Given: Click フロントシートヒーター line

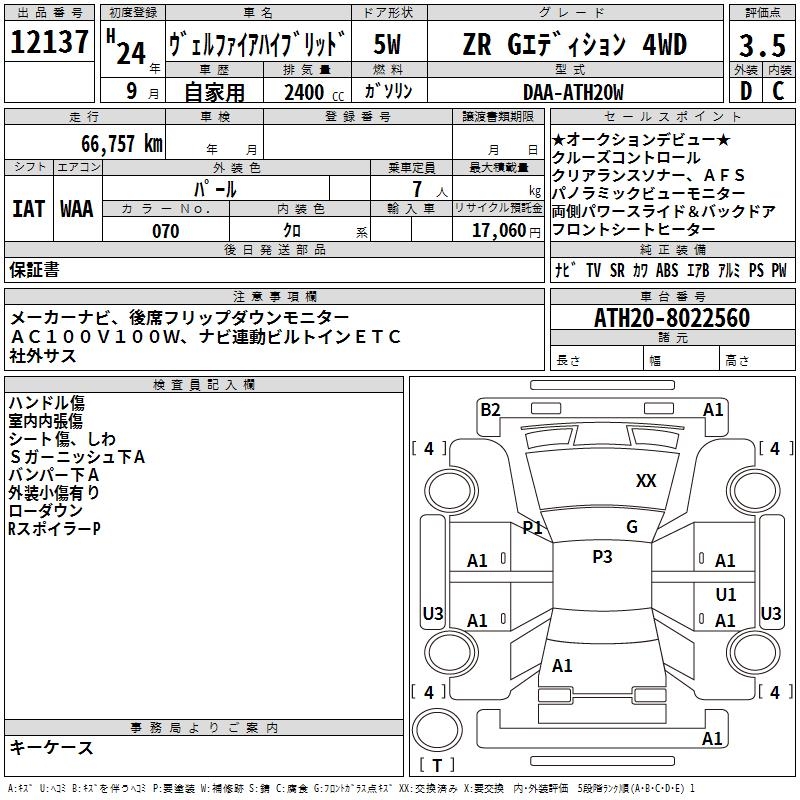Looking at the screenshot, I should [634, 229].
